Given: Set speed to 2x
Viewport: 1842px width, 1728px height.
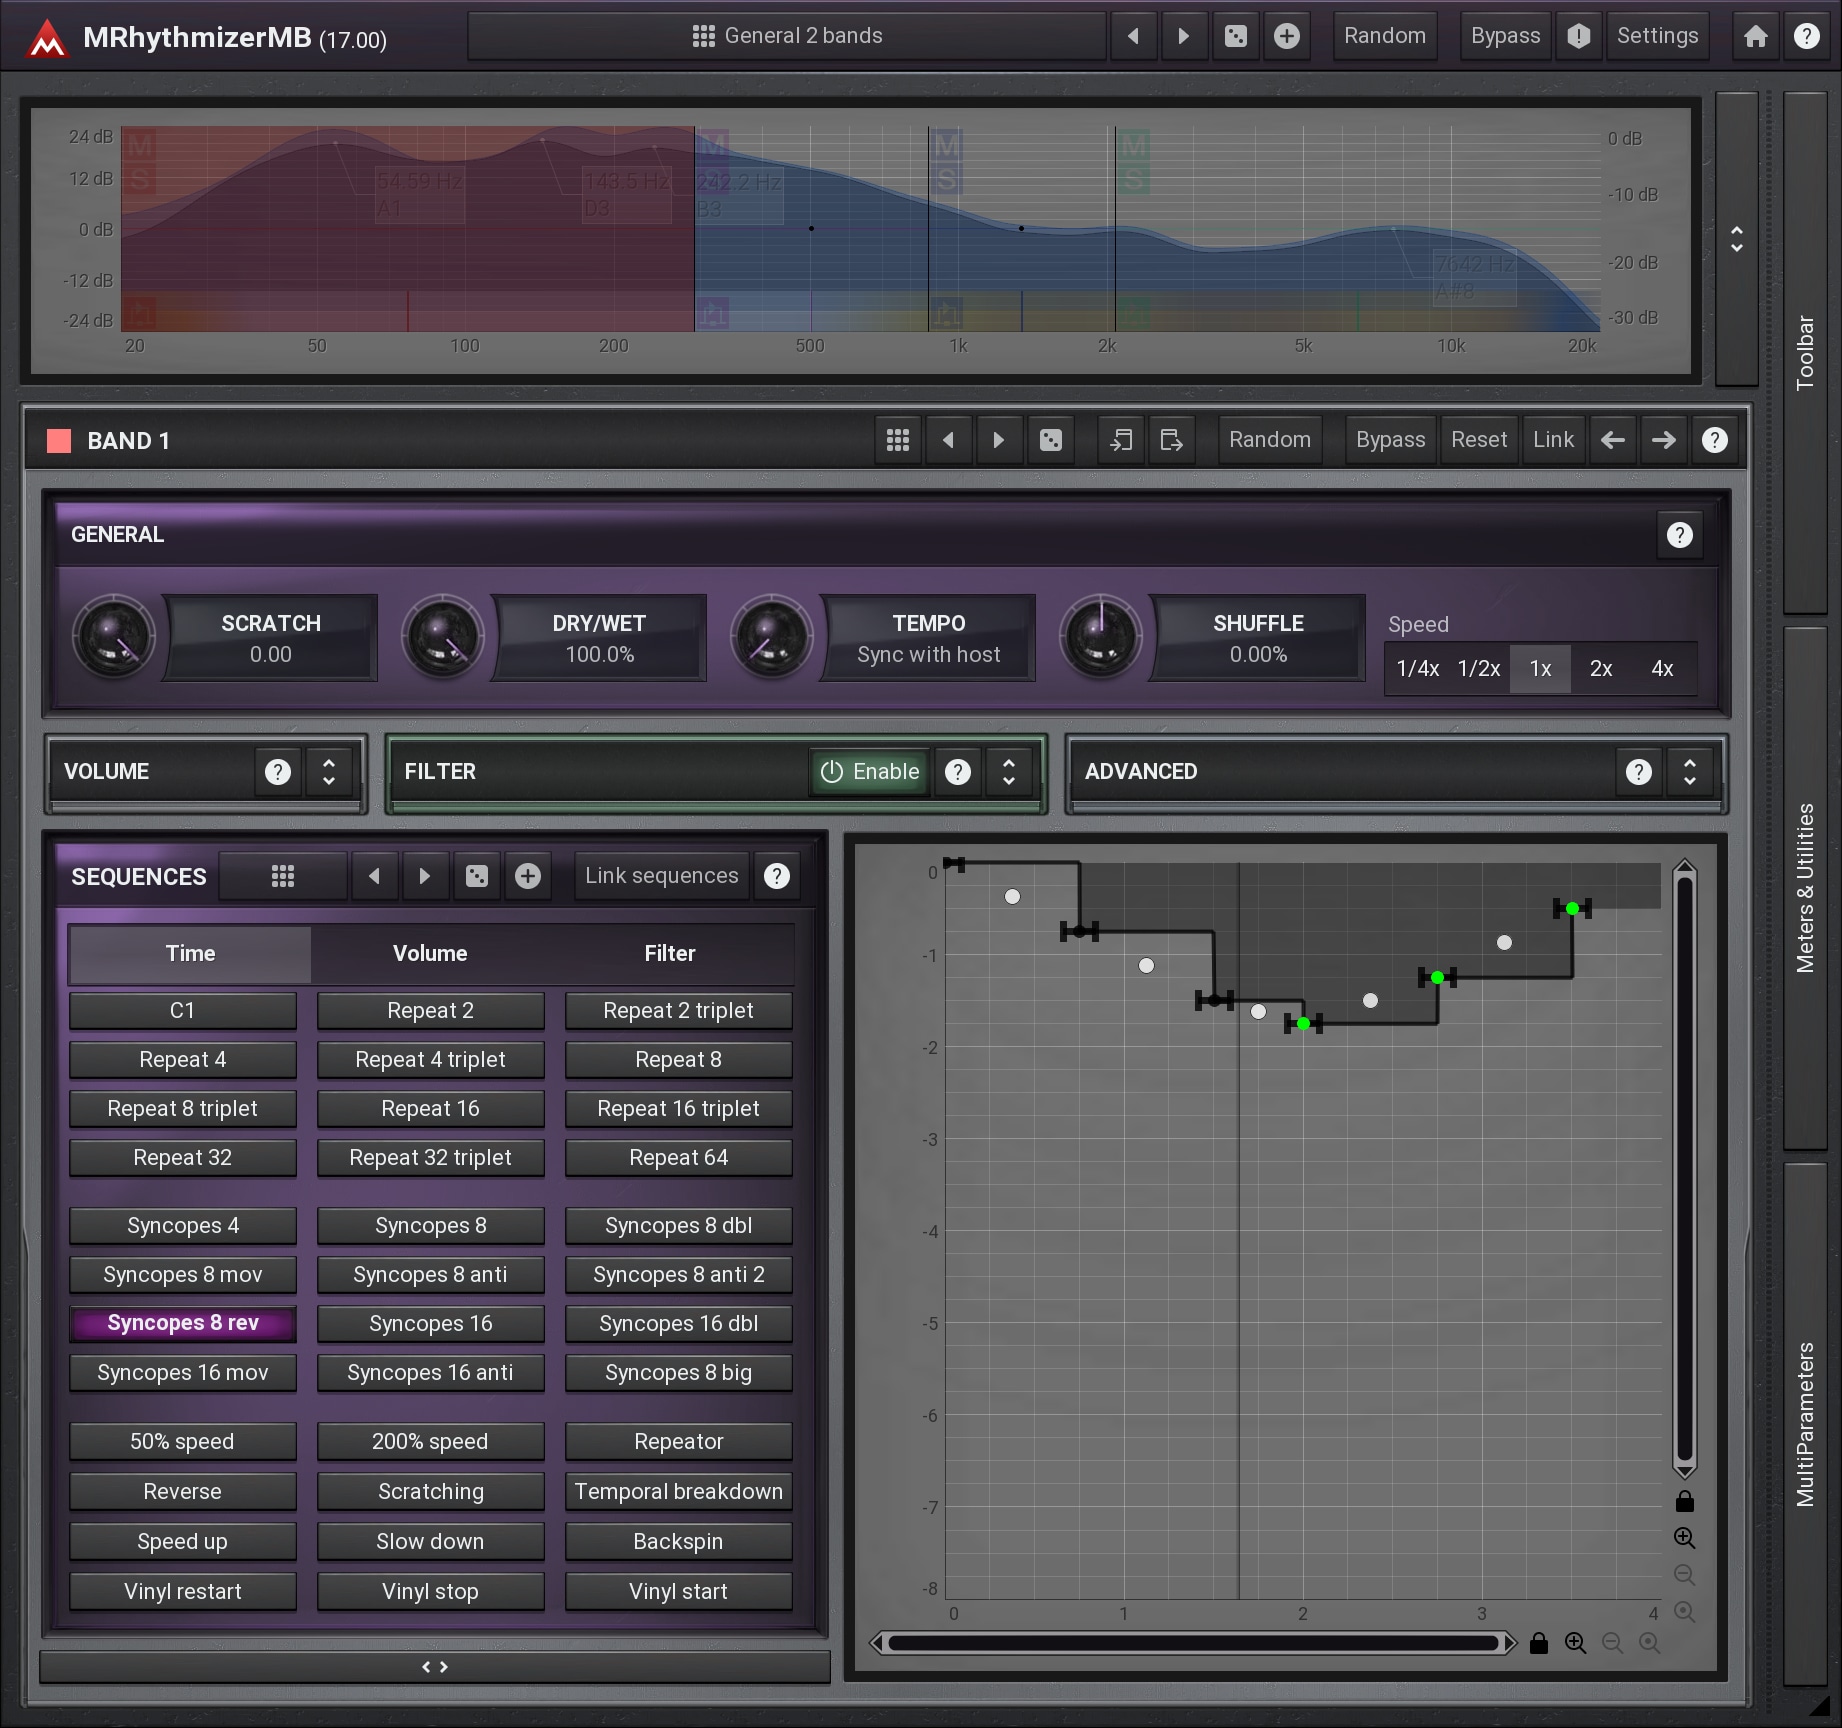Looking at the screenshot, I should (x=1600, y=668).
